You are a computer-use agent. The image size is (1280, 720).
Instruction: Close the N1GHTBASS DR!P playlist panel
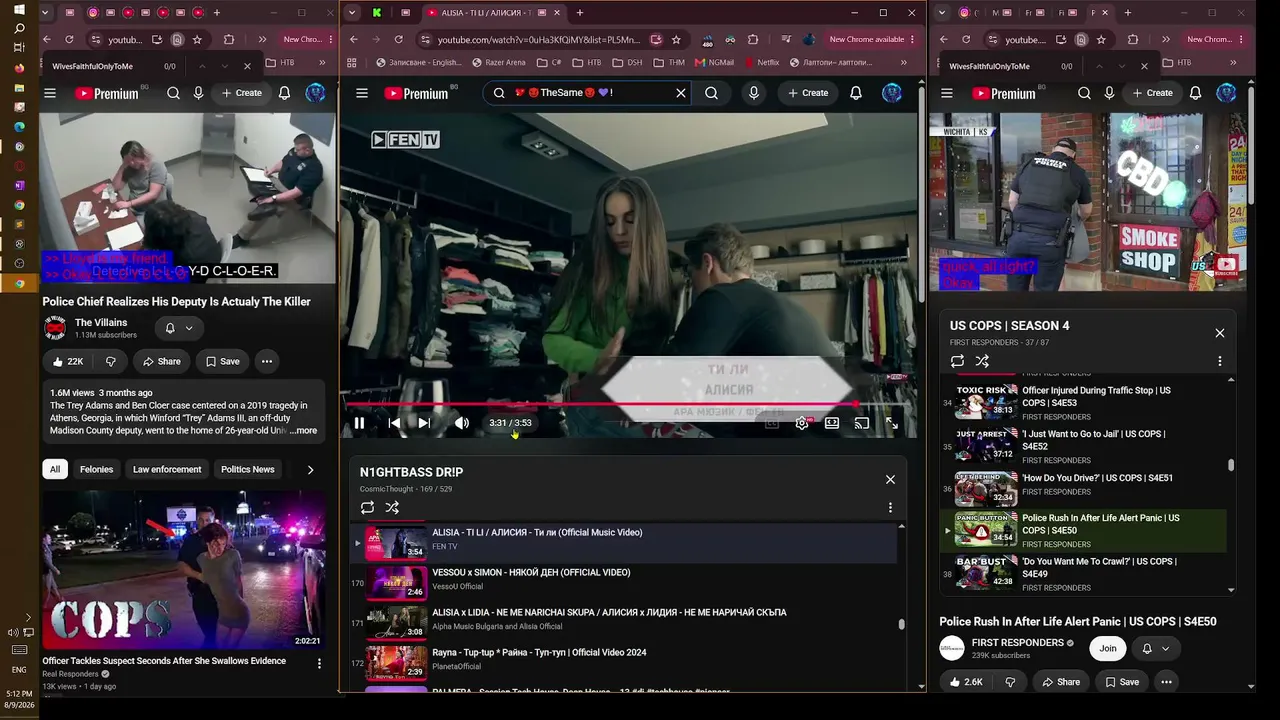(890, 479)
